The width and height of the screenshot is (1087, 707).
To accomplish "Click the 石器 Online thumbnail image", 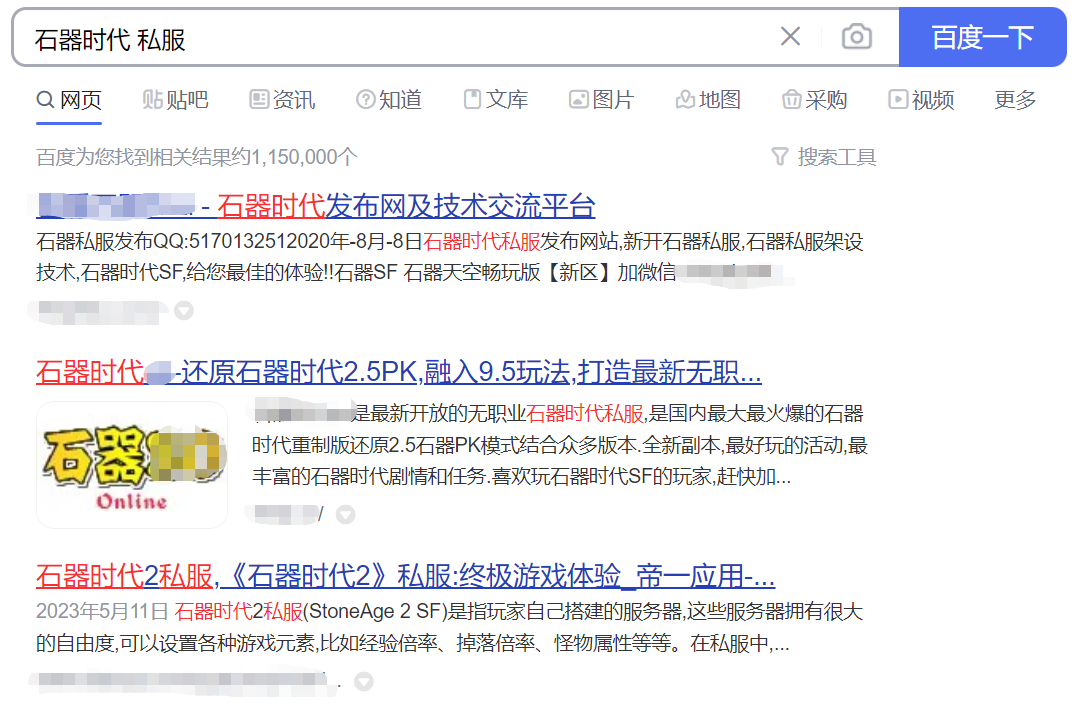I will tap(132, 465).
